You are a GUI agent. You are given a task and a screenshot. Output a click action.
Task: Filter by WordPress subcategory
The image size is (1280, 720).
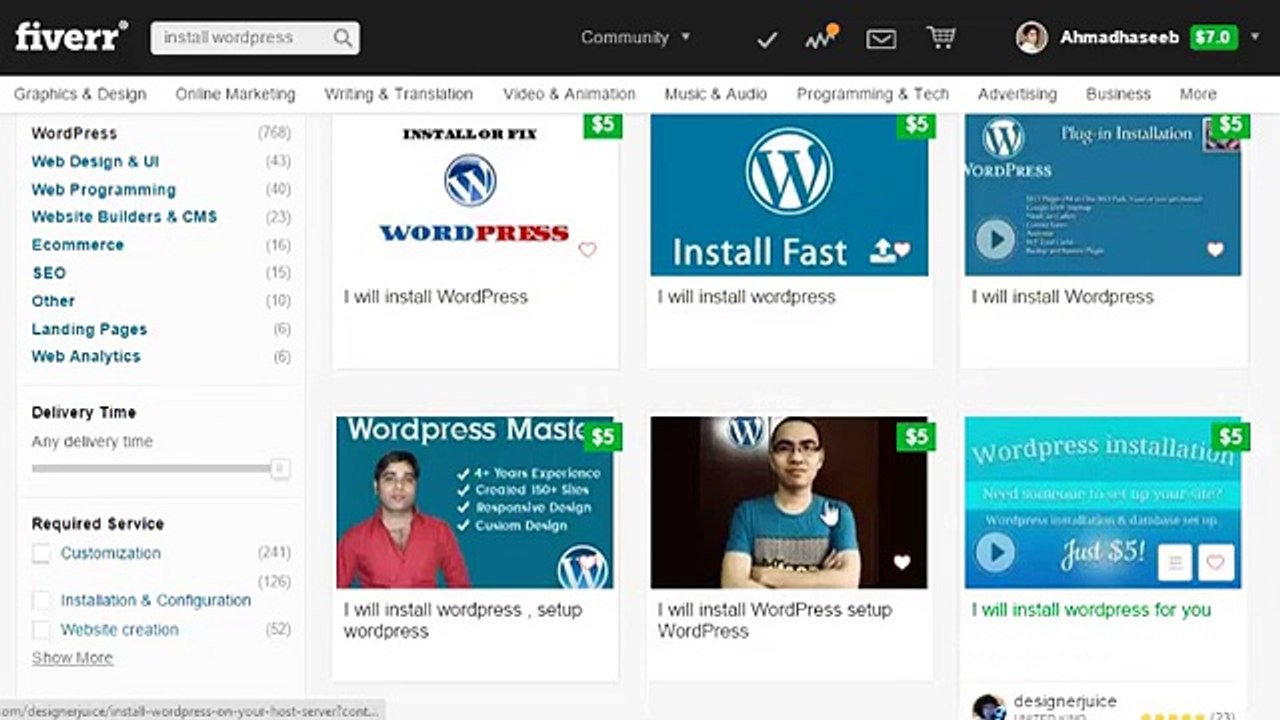74,133
